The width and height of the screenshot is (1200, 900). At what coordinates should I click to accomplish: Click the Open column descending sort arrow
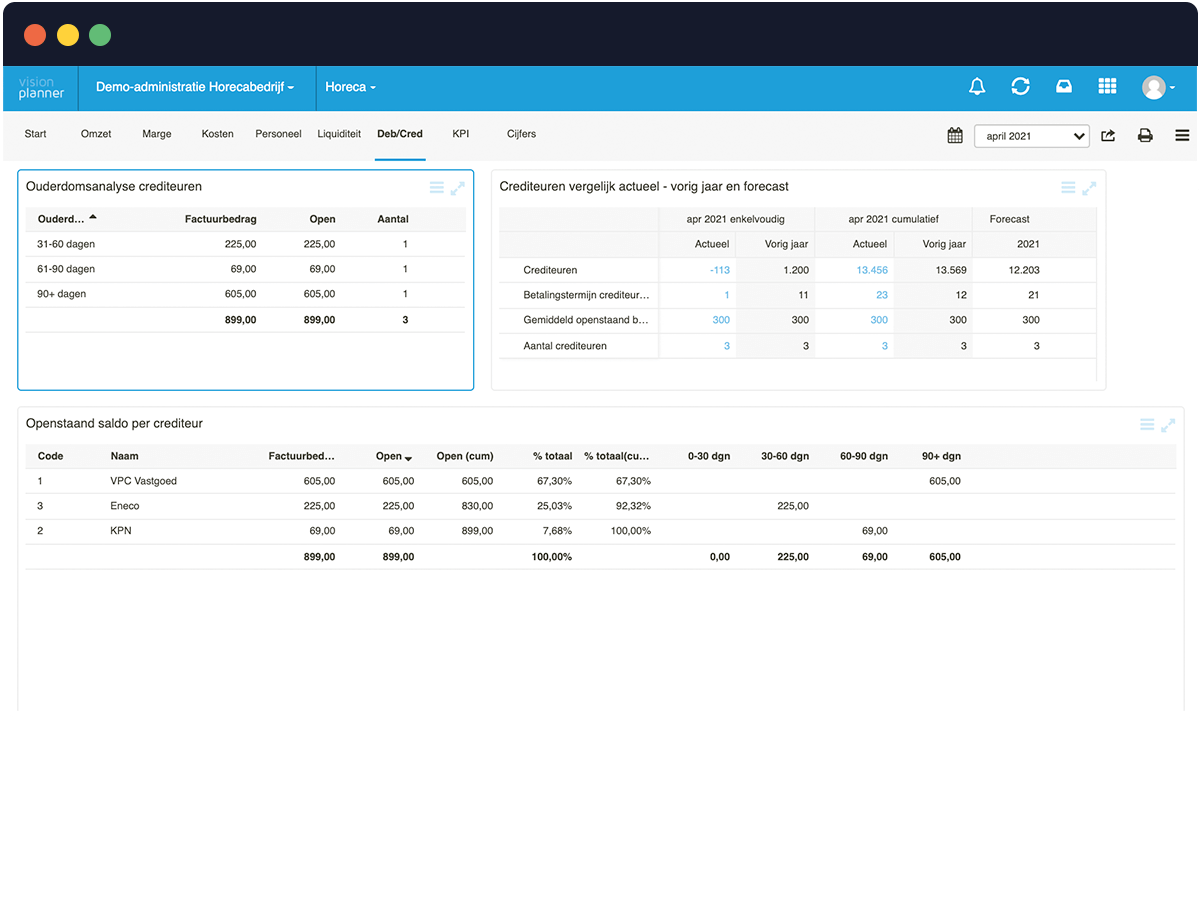(409, 458)
